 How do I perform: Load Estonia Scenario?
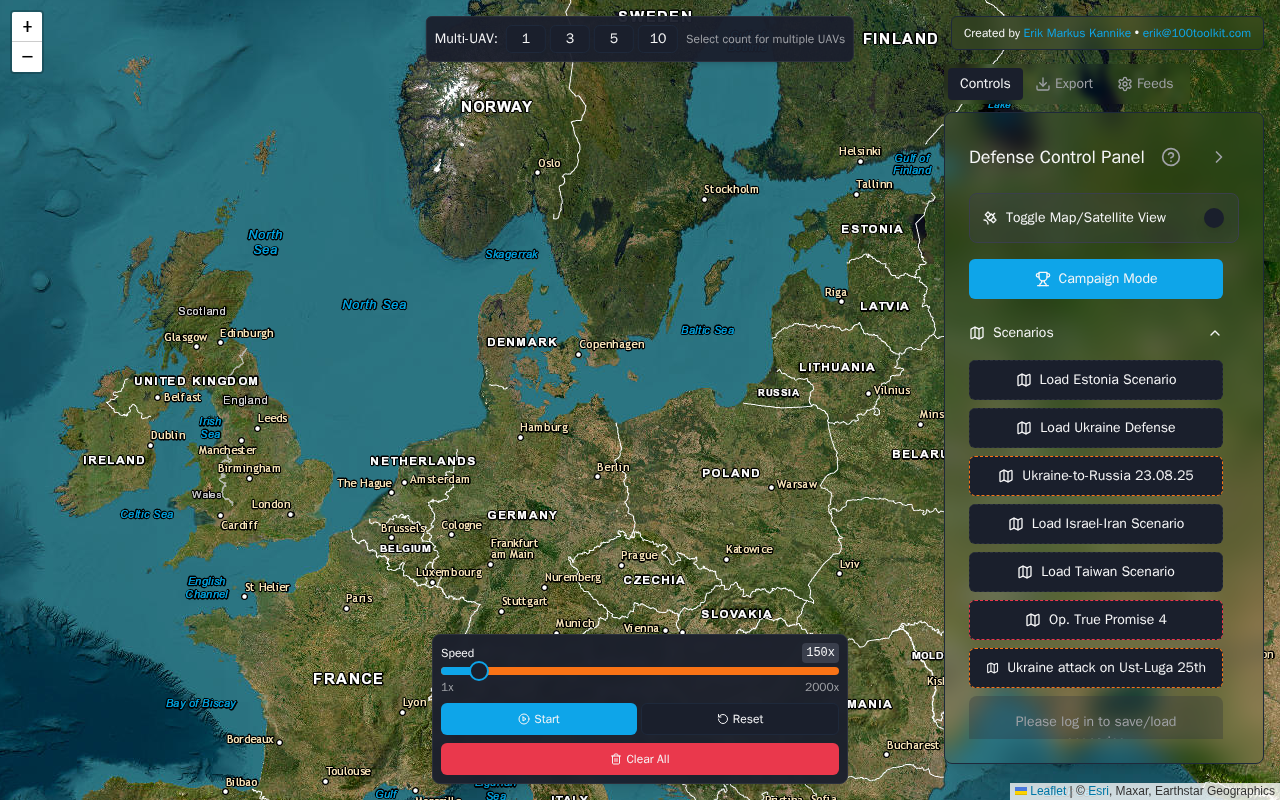[x=1095, y=380]
